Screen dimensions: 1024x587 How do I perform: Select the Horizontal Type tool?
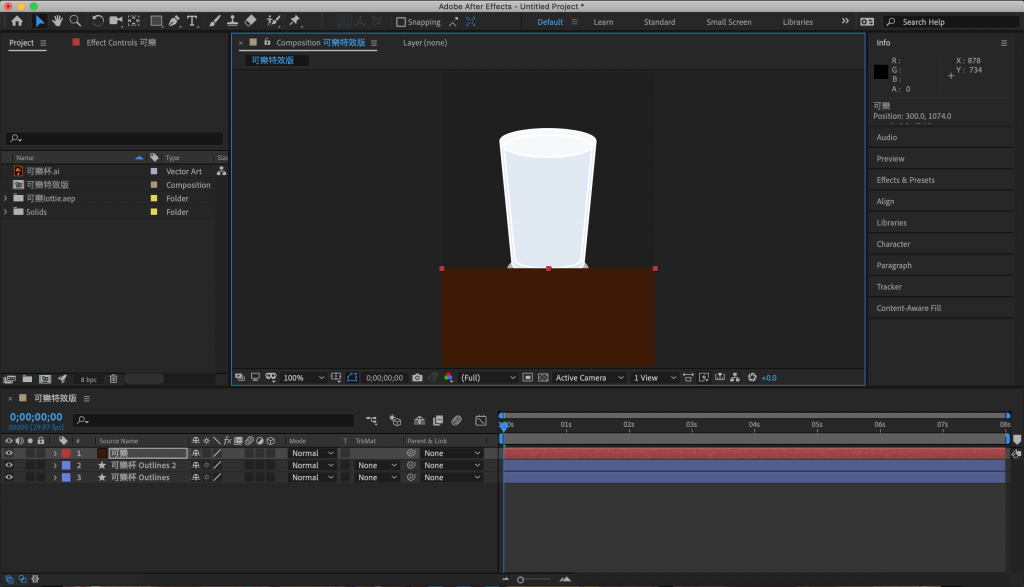(x=192, y=21)
